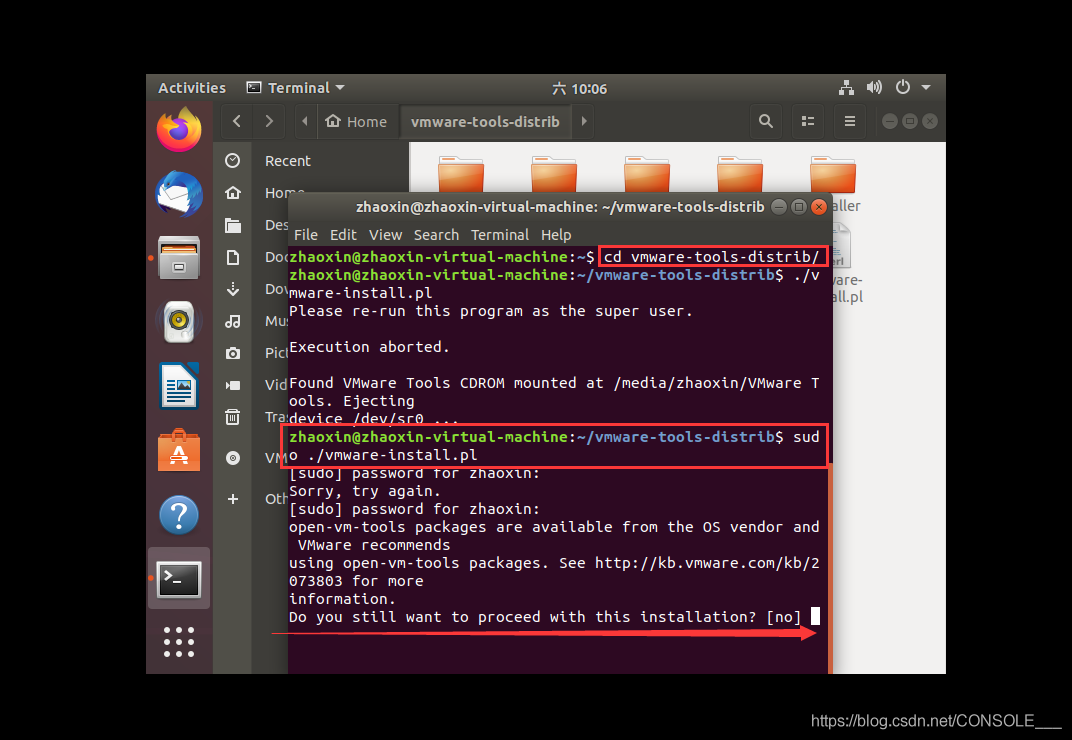Screen dimensions: 1072x740
Task: Open the terminal File menu
Action: click(x=306, y=235)
